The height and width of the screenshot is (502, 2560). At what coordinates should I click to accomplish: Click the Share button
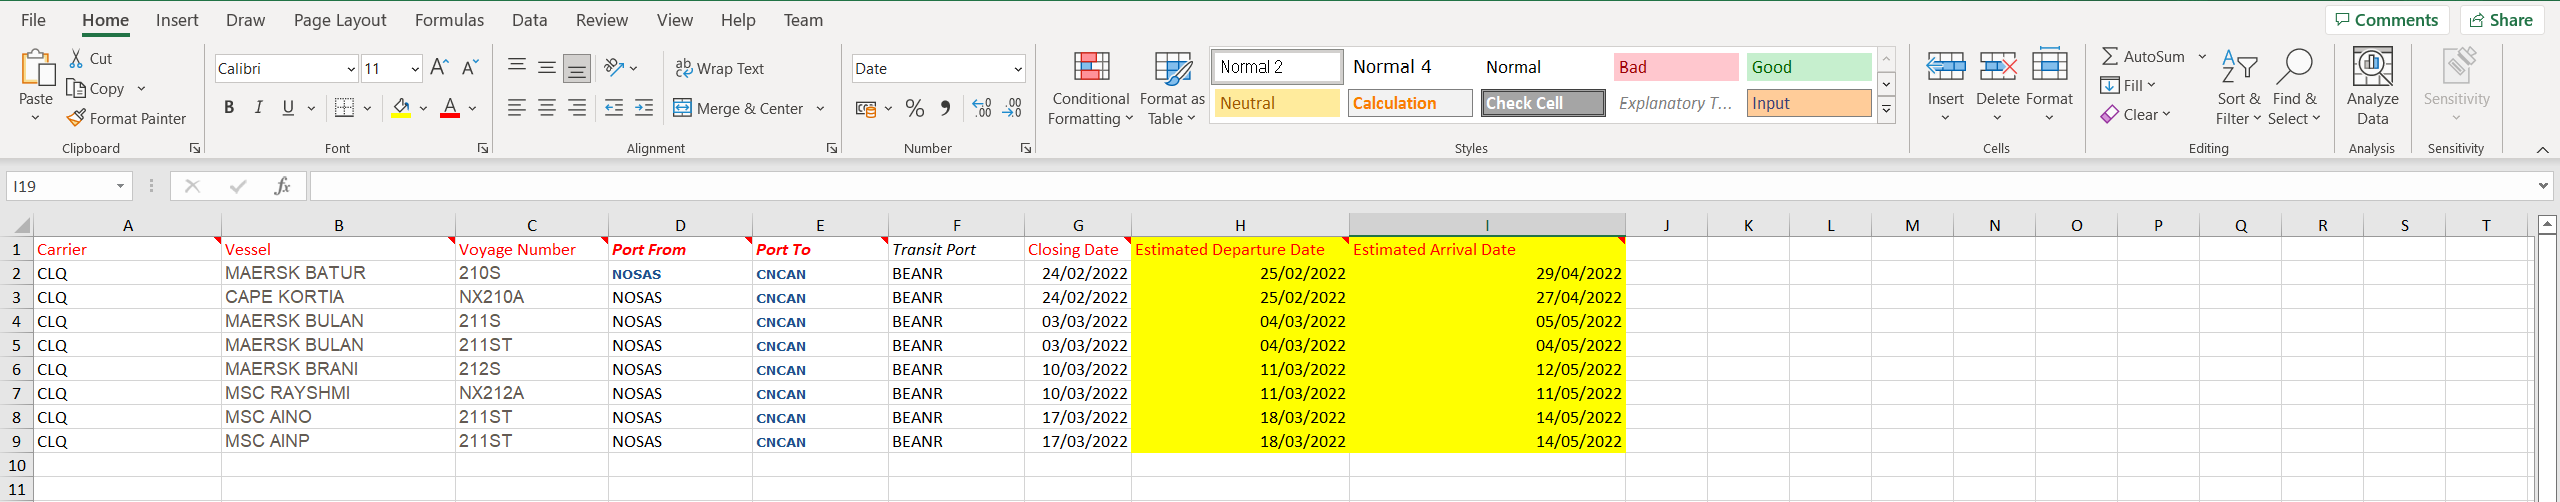pos(2502,20)
